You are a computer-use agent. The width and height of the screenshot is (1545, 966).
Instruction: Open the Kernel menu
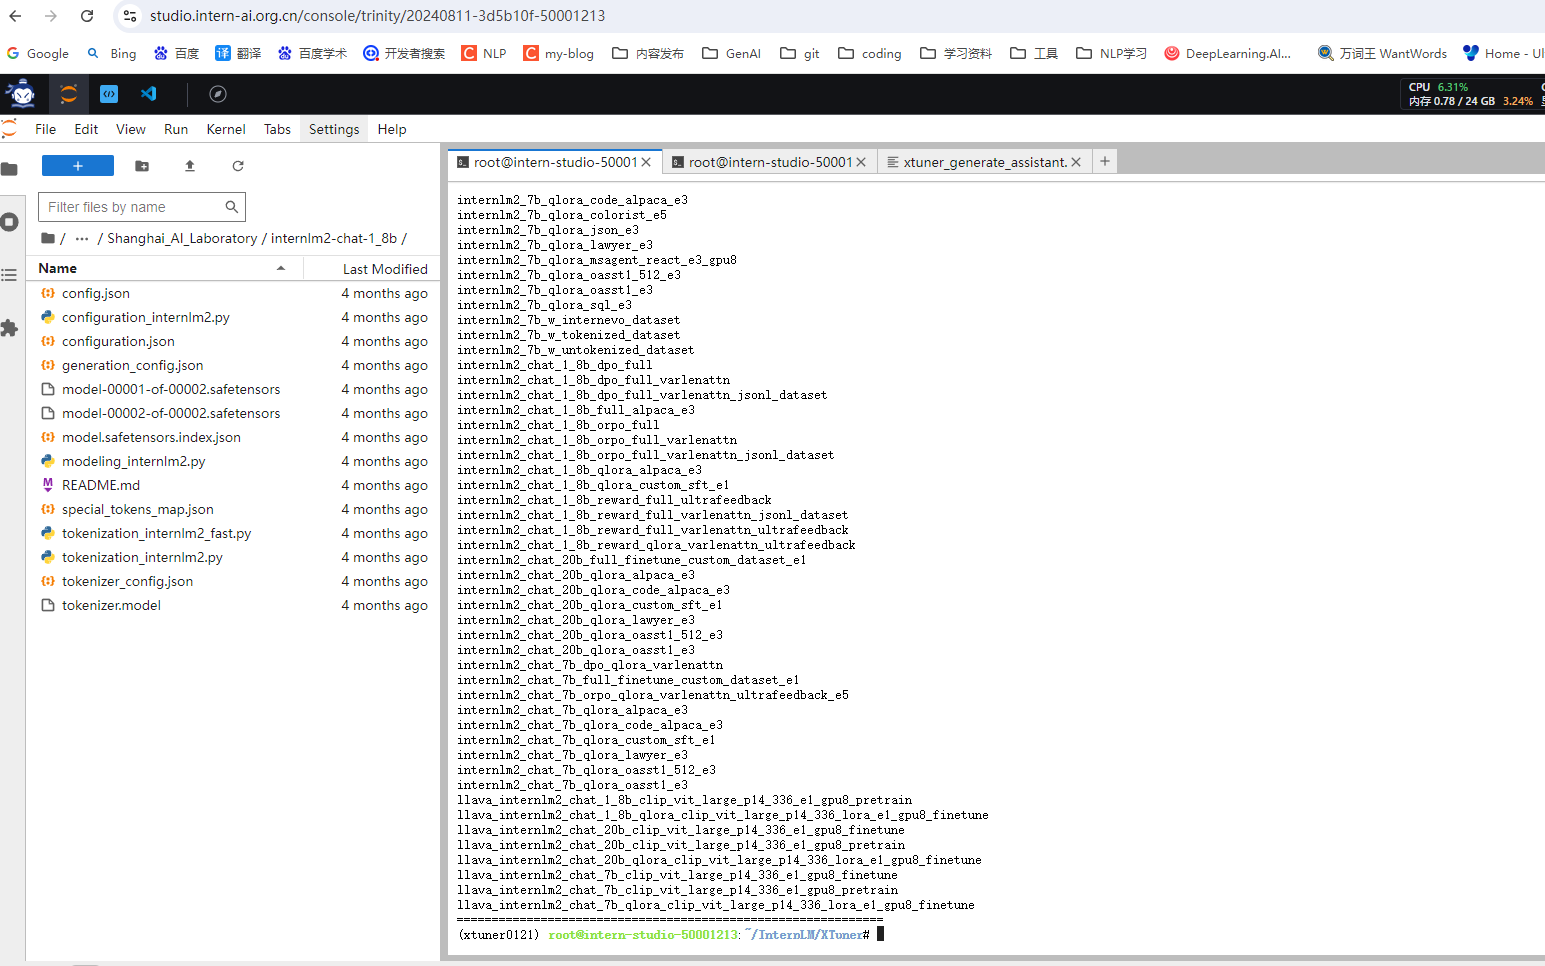(226, 129)
